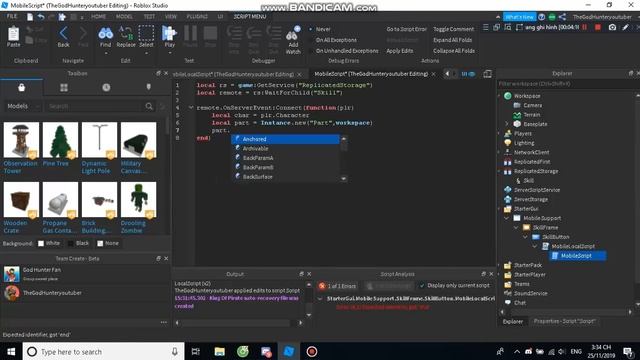Open the FILE menu
The image size is (640, 360).
(x=12, y=17)
